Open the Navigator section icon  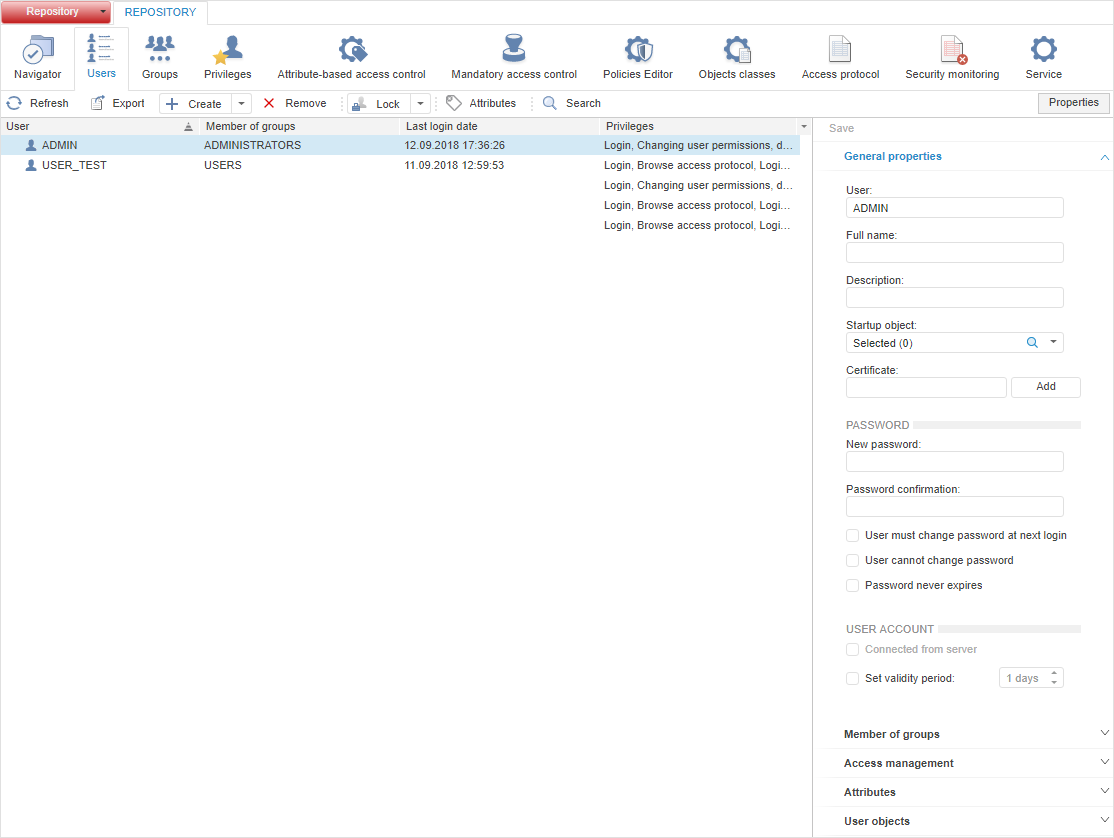click(38, 50)
